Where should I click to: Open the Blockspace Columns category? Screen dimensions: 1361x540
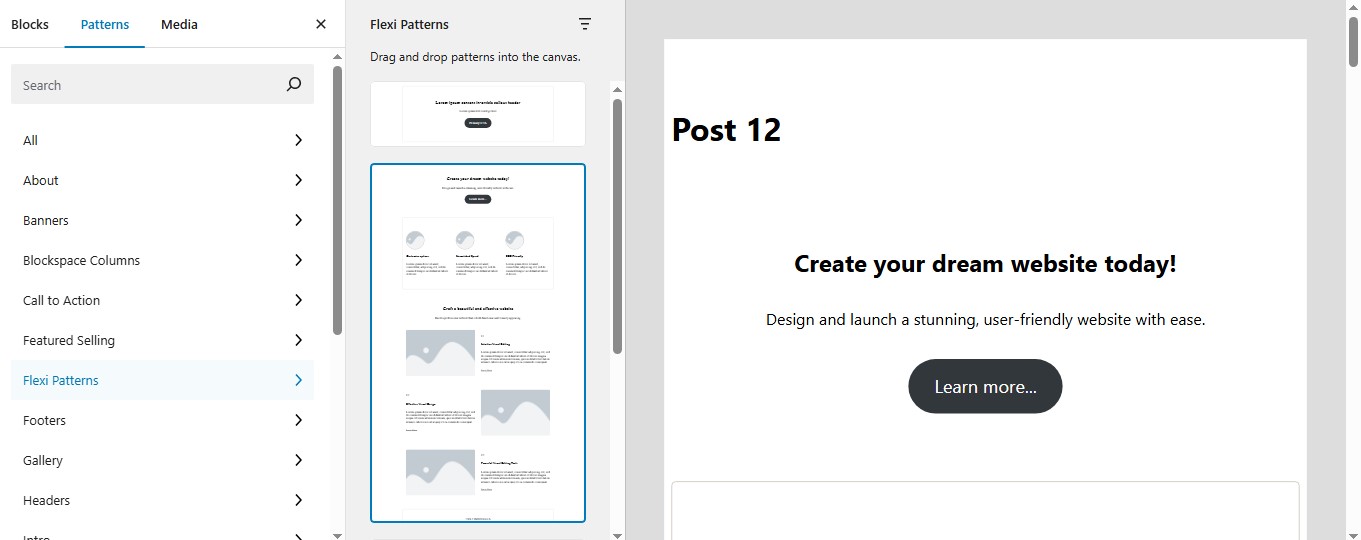(x=162, y=260)
